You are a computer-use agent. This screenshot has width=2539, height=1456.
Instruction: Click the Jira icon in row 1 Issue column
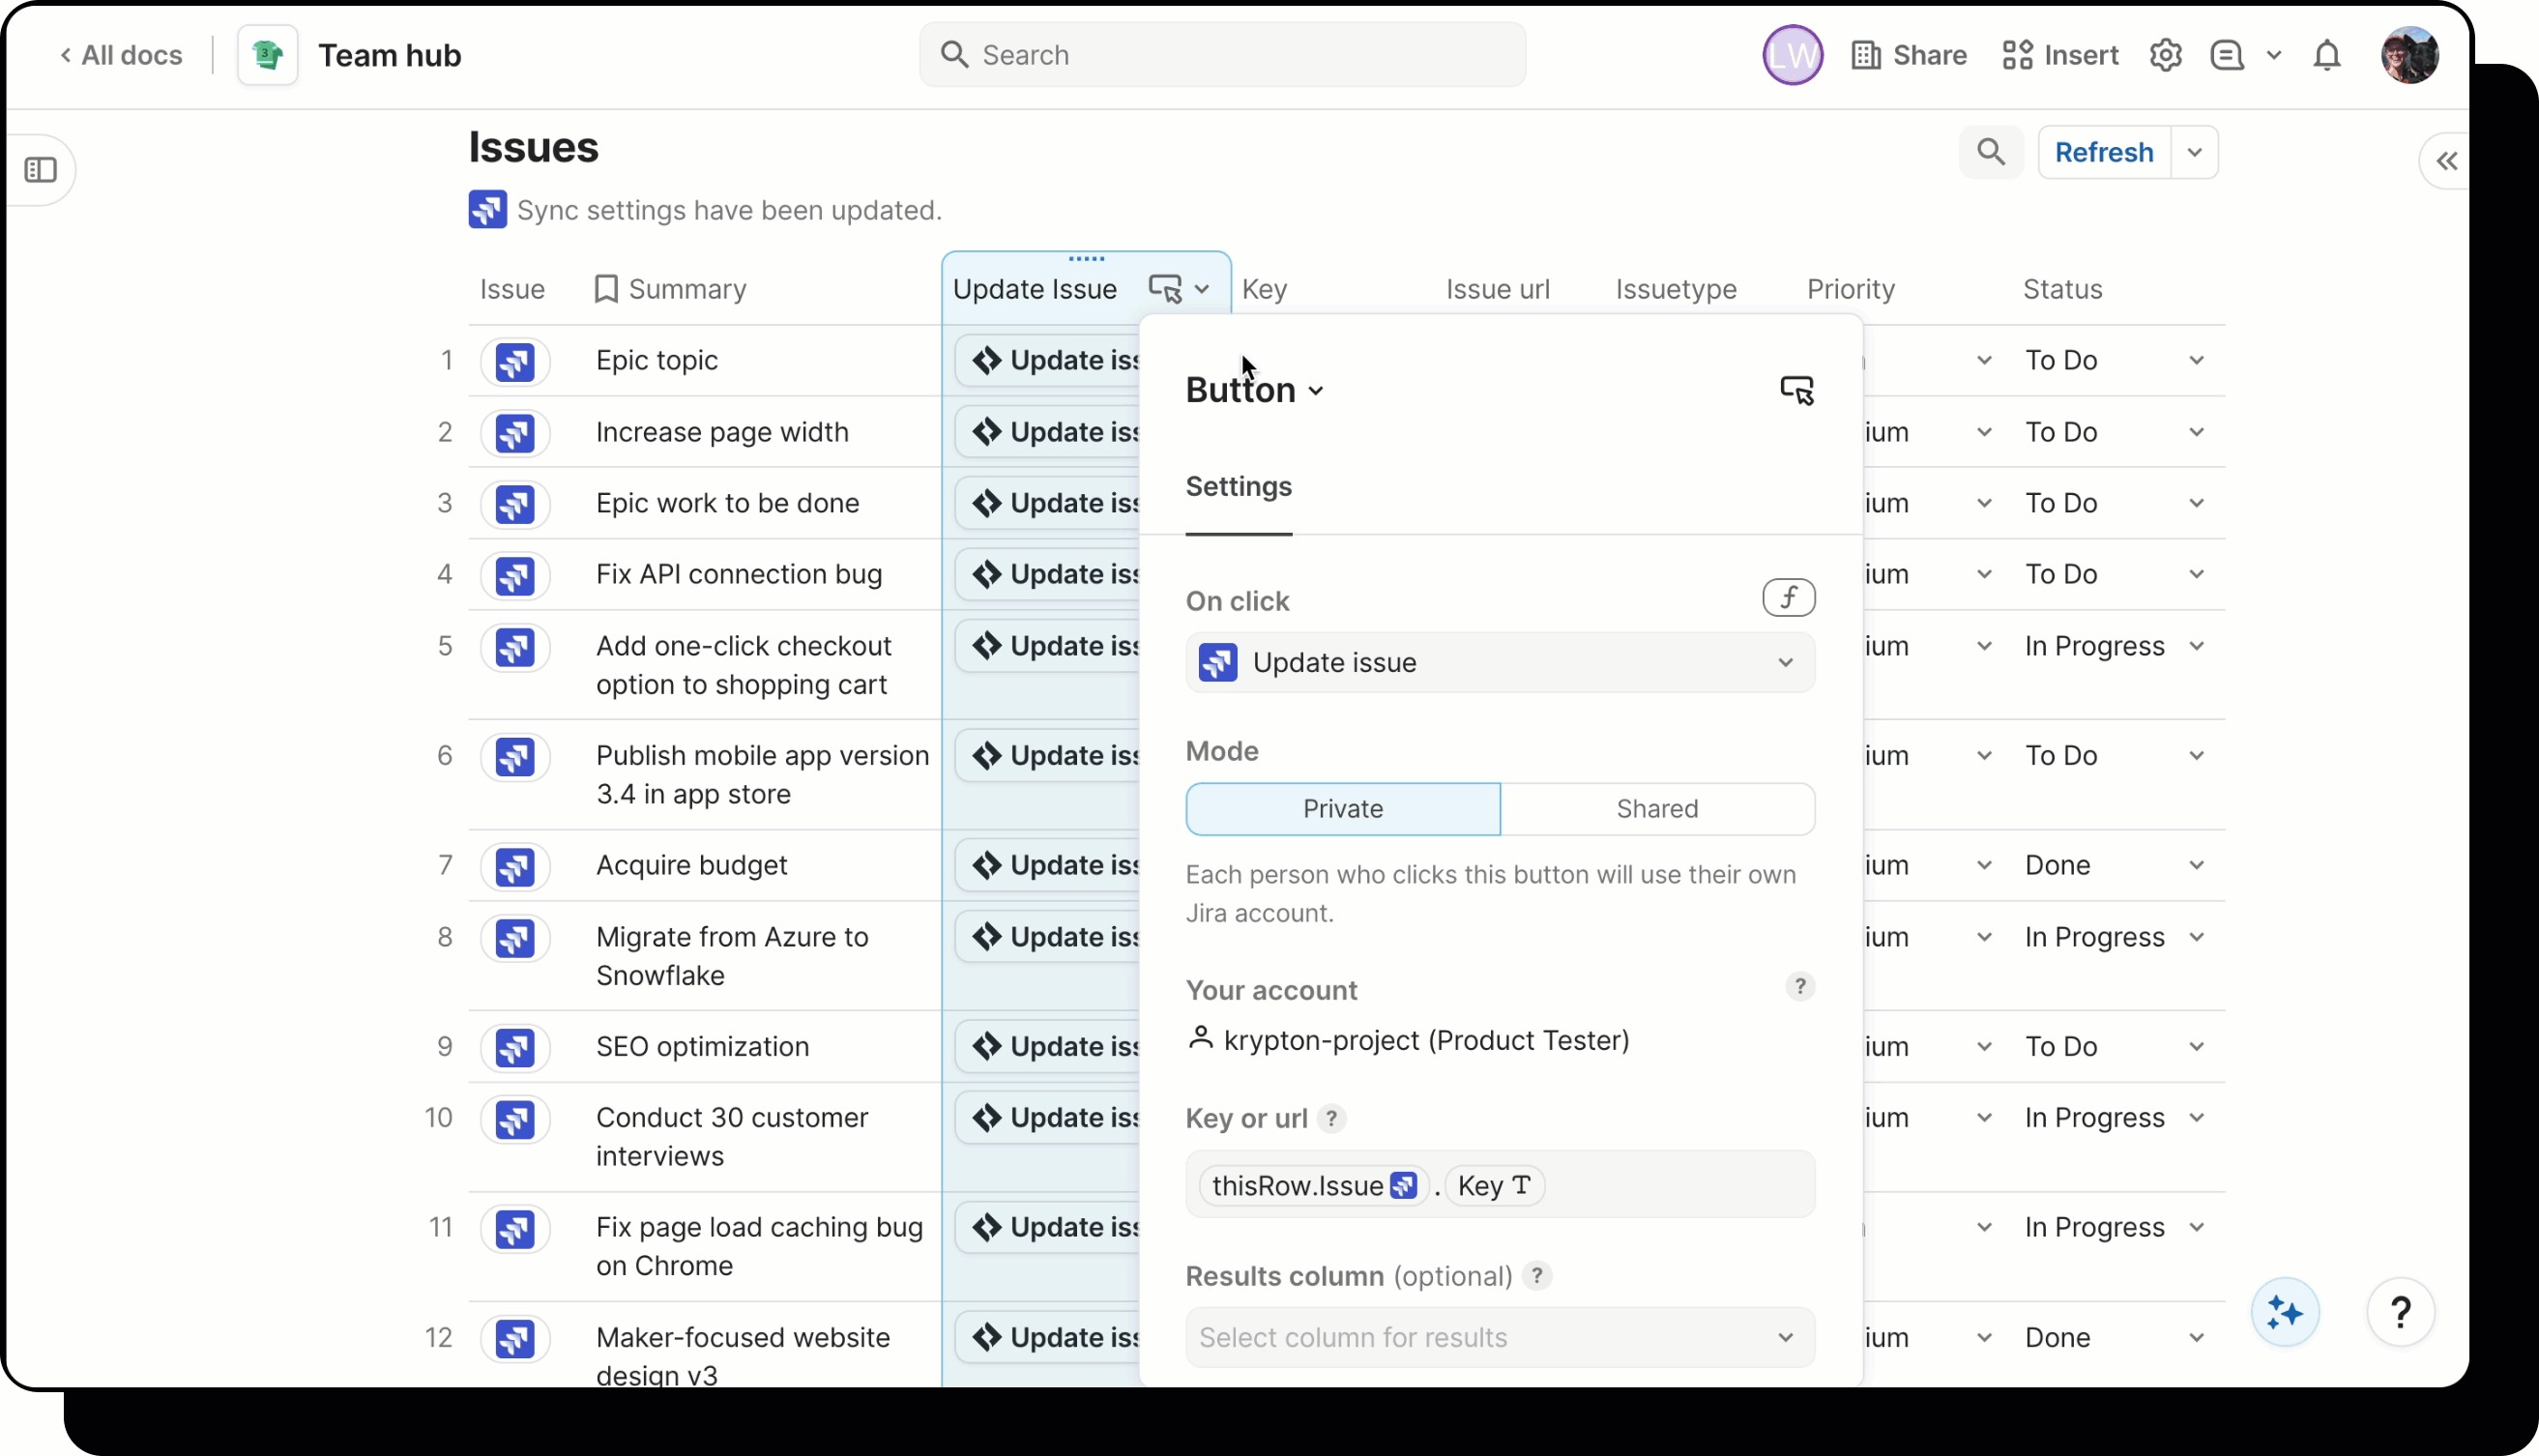(515, 361)
